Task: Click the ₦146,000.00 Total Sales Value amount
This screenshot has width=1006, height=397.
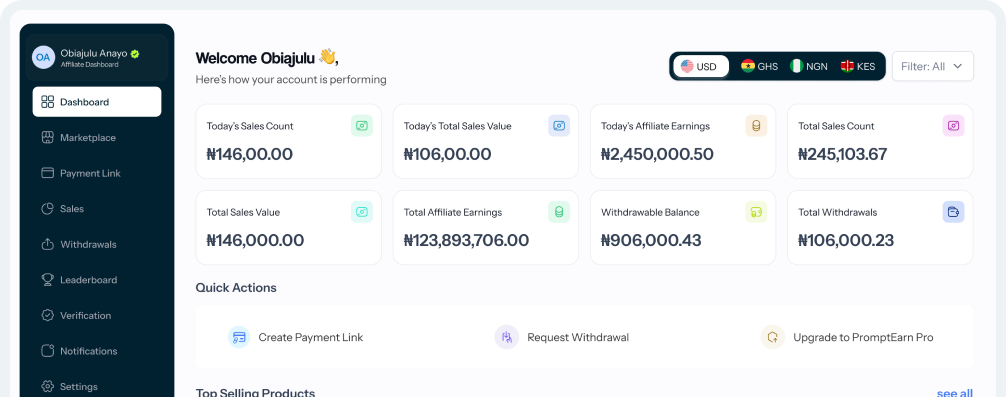Action: click(255, 241)
